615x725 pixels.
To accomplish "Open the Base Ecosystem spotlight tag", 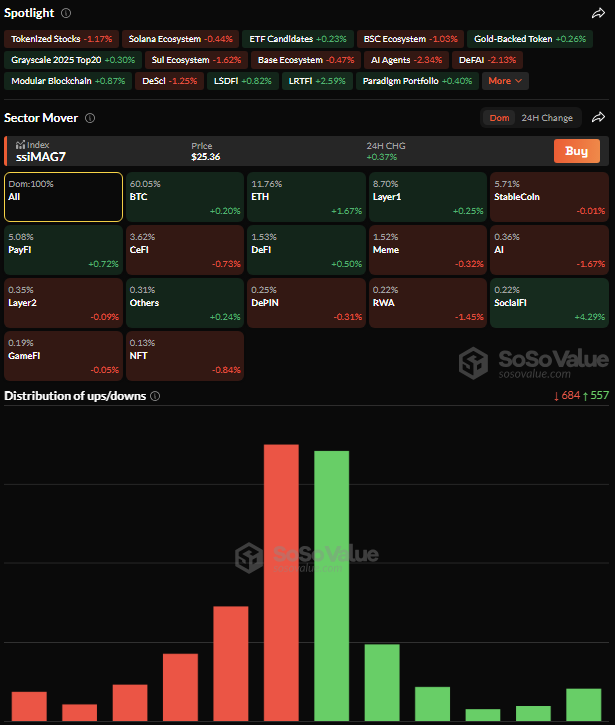I will tap(306, 60).
